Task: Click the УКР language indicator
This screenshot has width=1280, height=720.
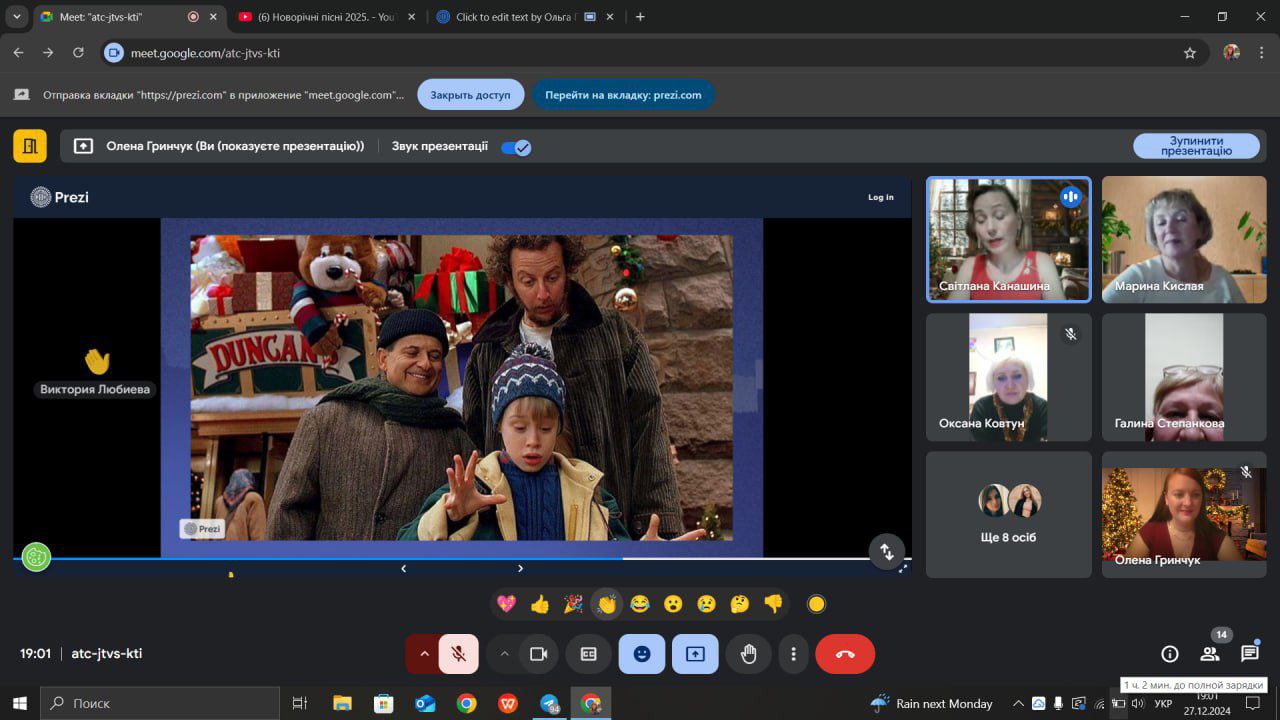Action: click(1164, 704)
